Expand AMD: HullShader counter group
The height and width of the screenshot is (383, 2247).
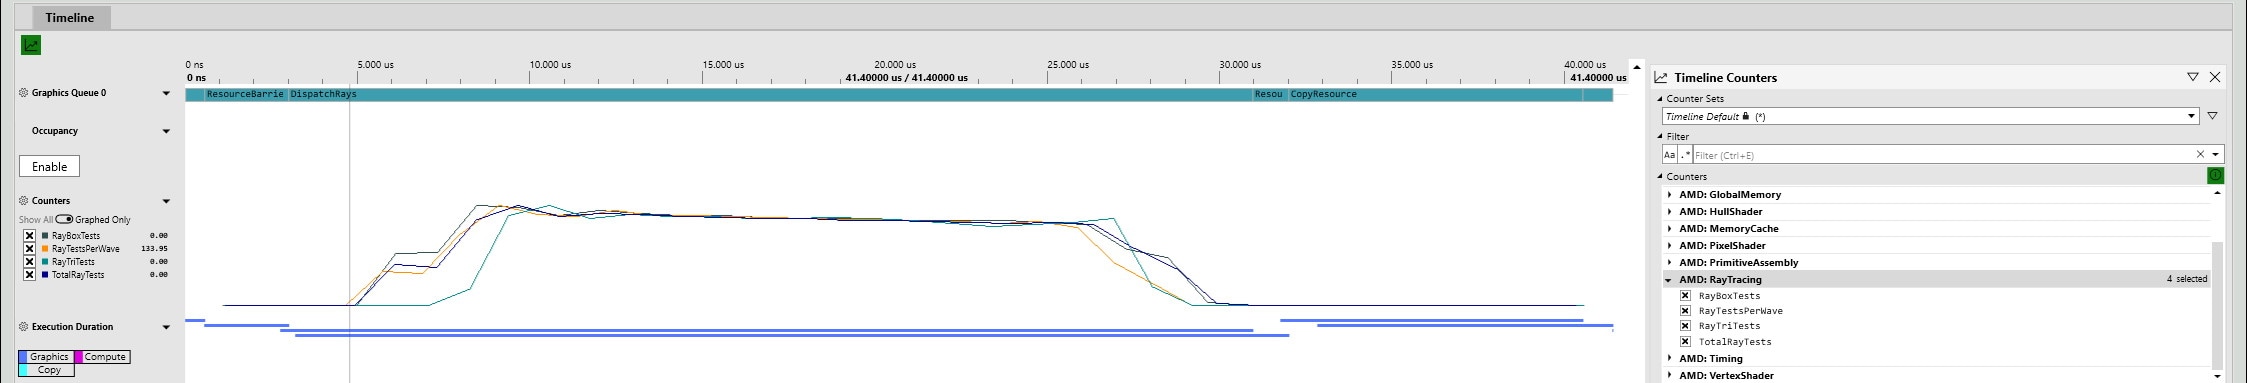coord(1669,212)
